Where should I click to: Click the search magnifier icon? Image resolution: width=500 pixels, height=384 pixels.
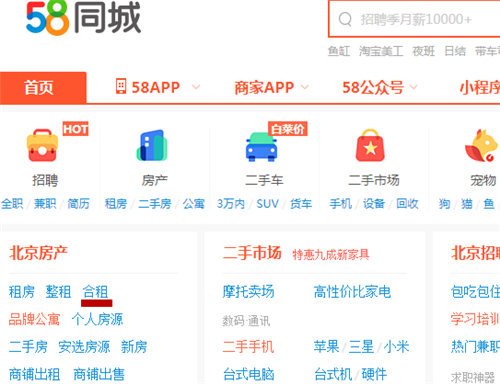(345, 19)
